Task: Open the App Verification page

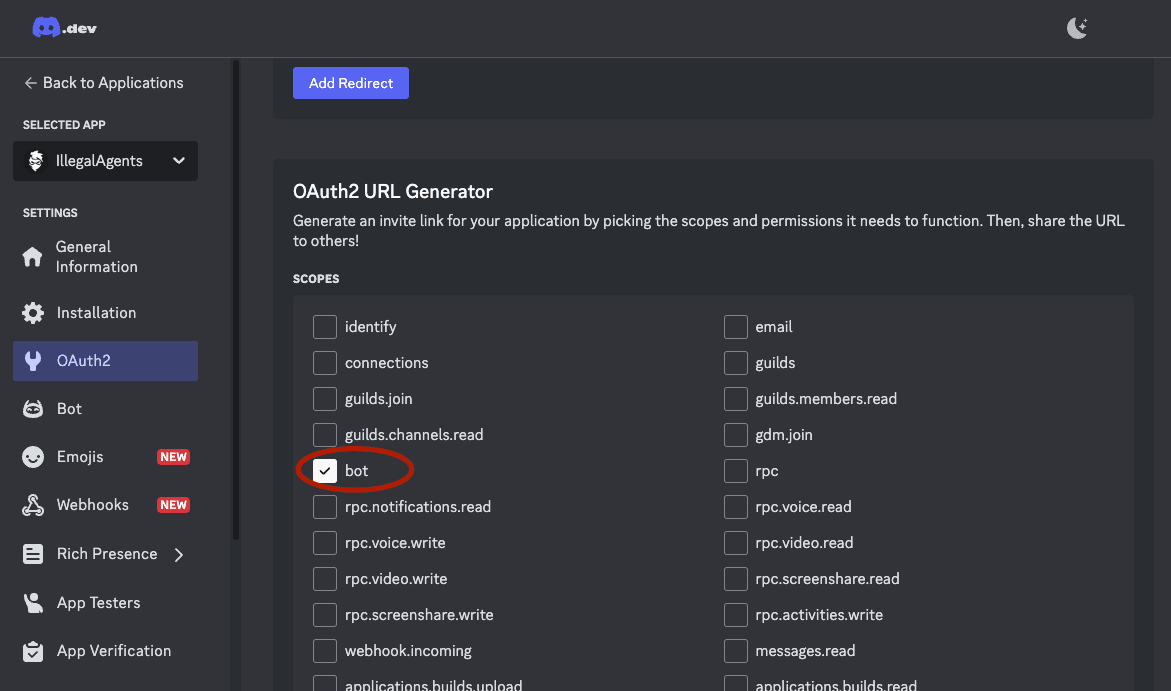Action: [105, 651]
